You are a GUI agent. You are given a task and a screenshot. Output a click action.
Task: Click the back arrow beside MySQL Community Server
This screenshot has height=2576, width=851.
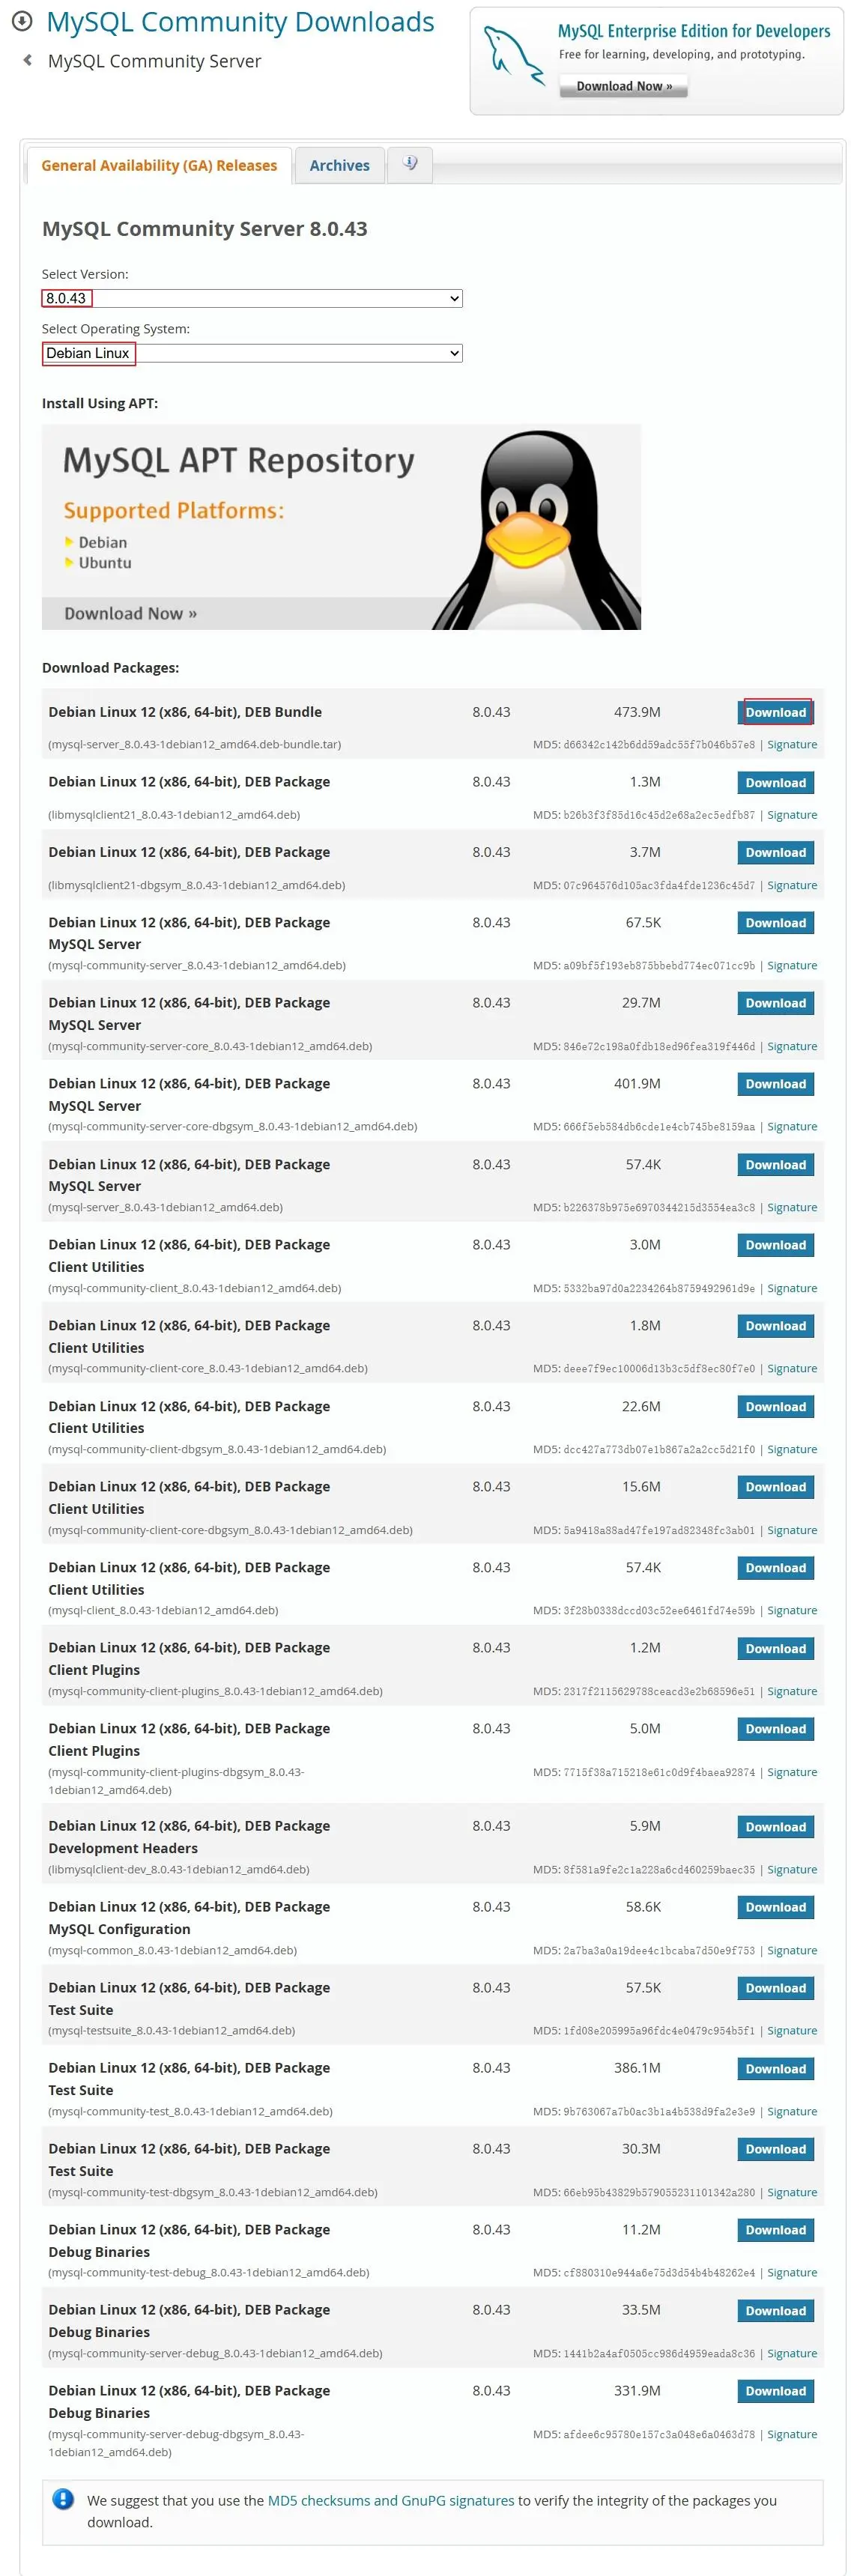click(27, 60)
